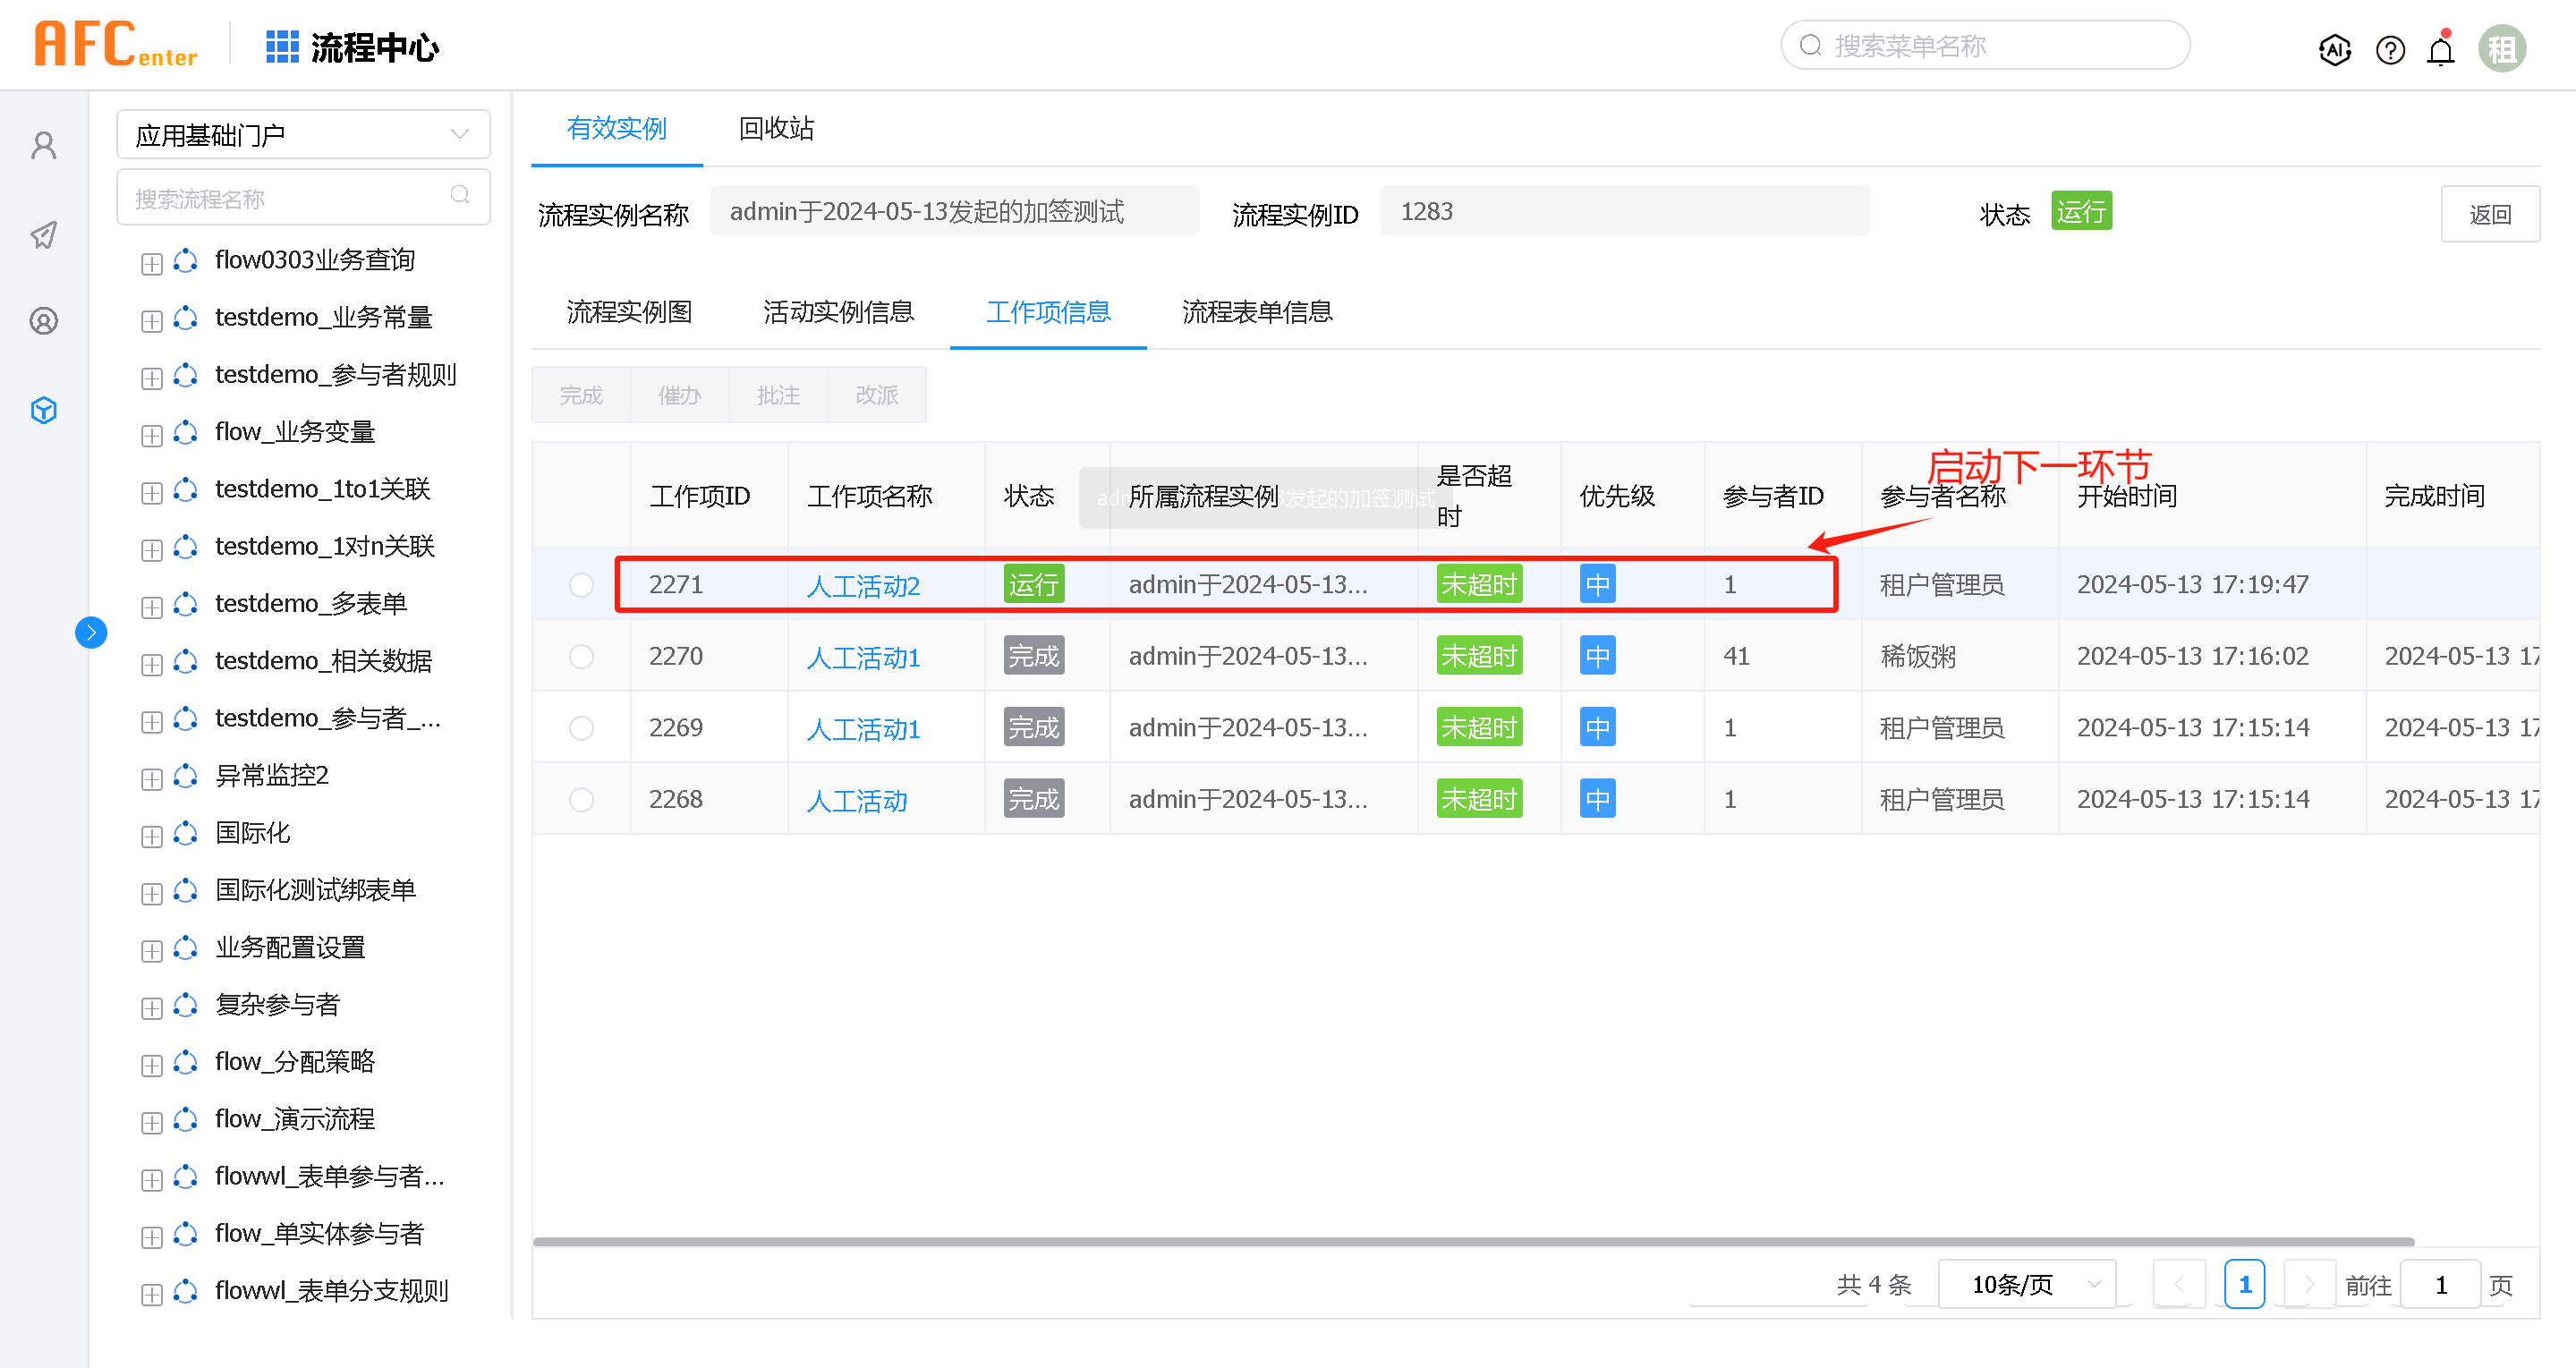Open the 人工活动2 work item link
The image size is (2576, 1368).
click(x=863, y=586)
